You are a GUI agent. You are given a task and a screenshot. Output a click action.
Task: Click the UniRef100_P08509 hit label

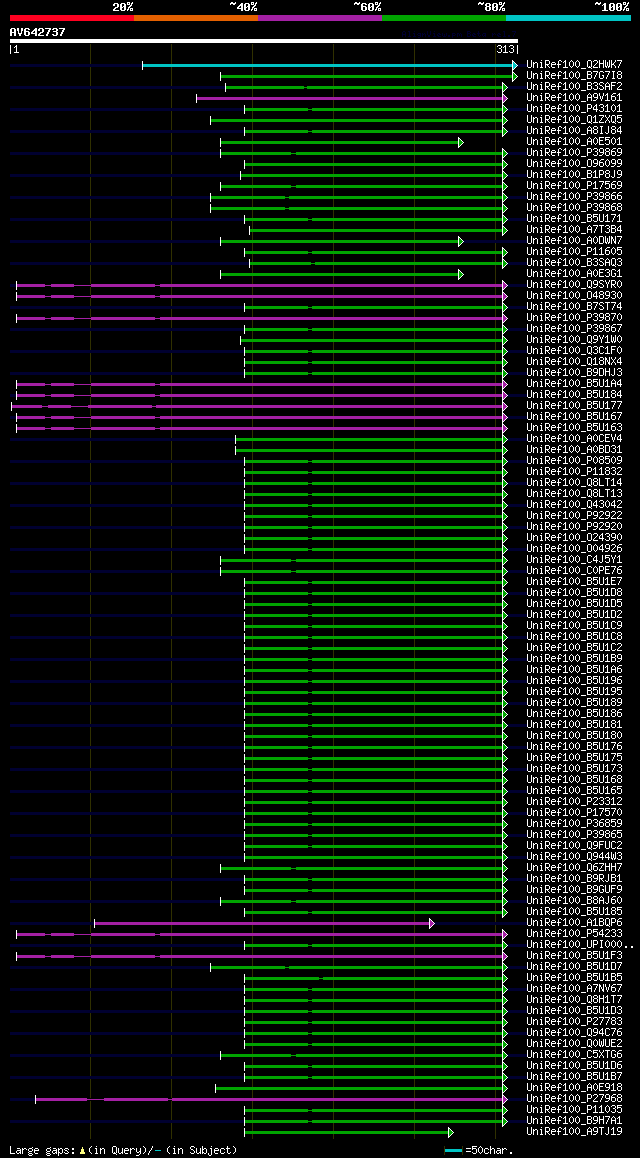point(574,461)
